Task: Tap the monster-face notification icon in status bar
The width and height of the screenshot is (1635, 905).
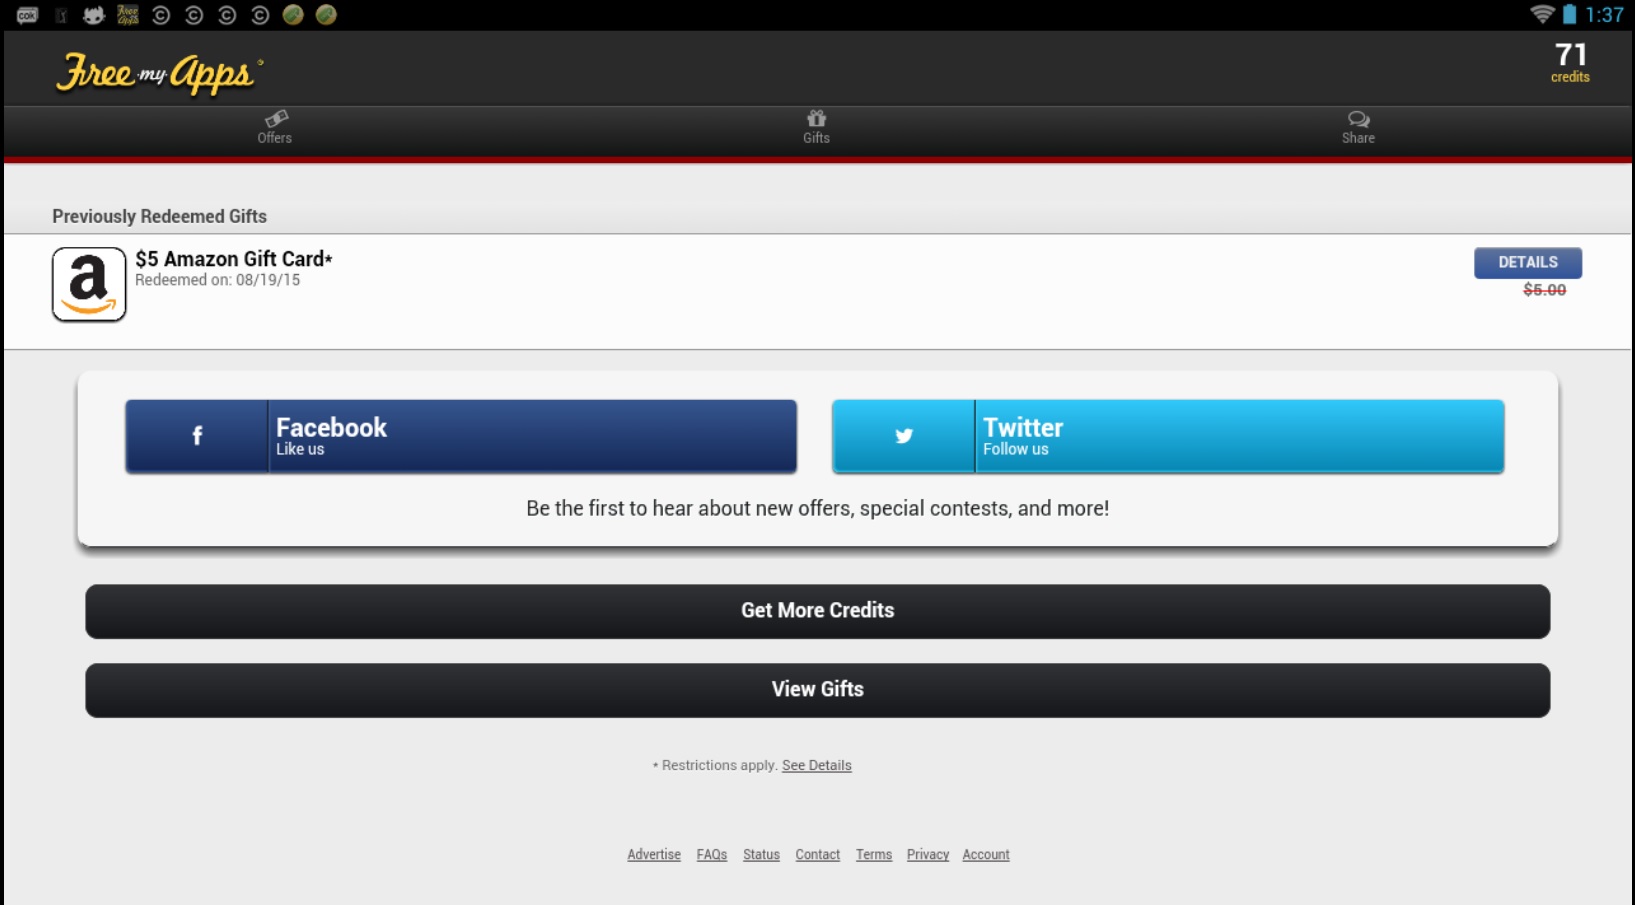Action: [x=94, y=15]
